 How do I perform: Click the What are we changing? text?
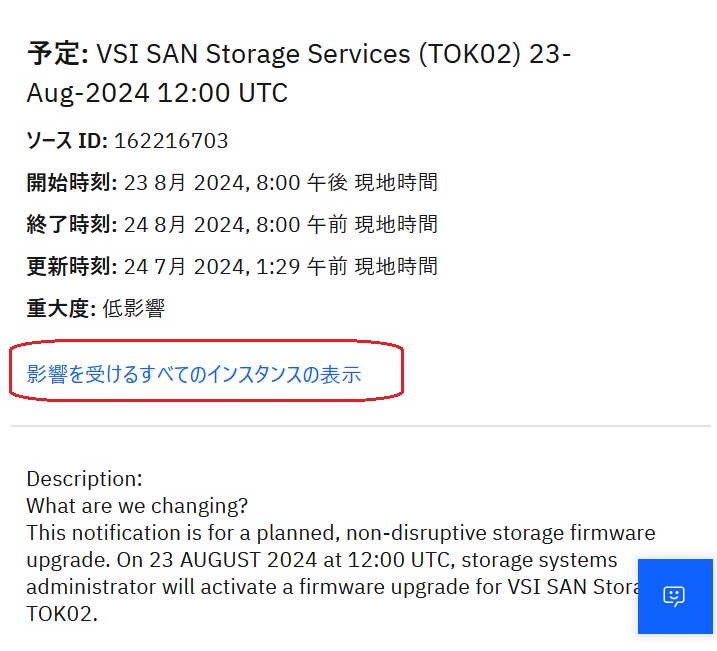coord(137,506)
